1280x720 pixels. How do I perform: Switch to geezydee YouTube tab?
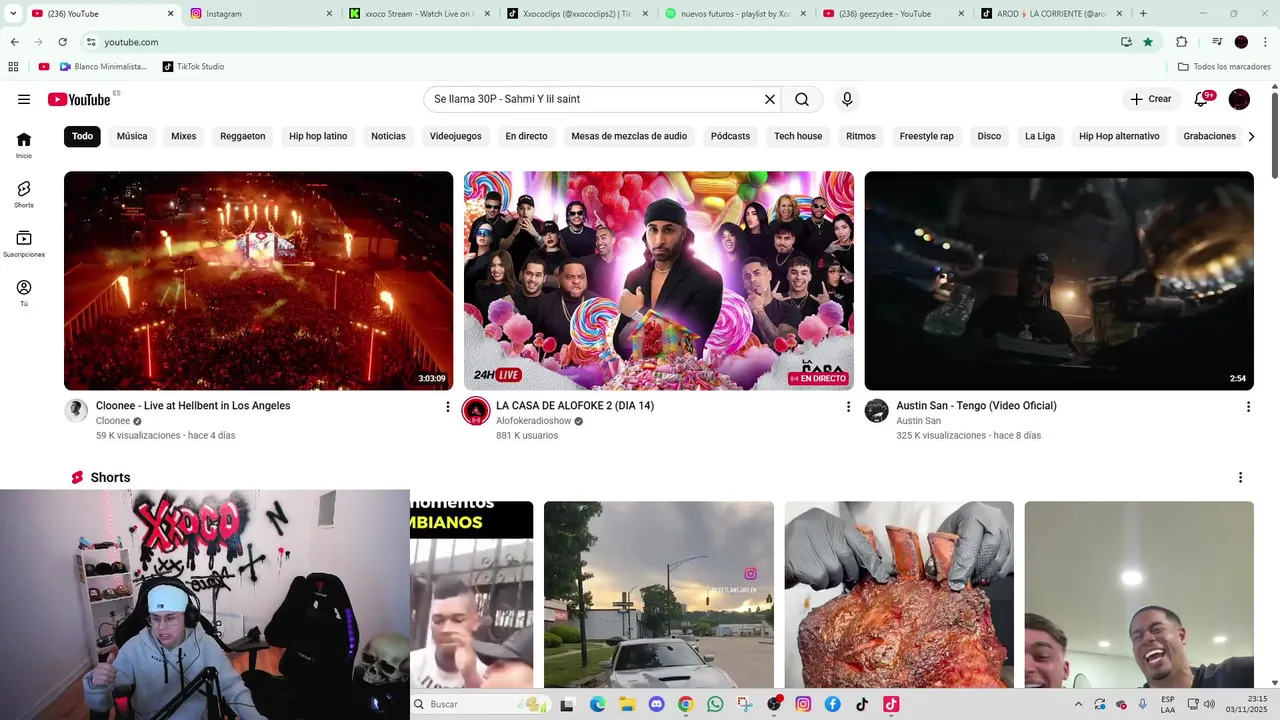coord(893,14)
